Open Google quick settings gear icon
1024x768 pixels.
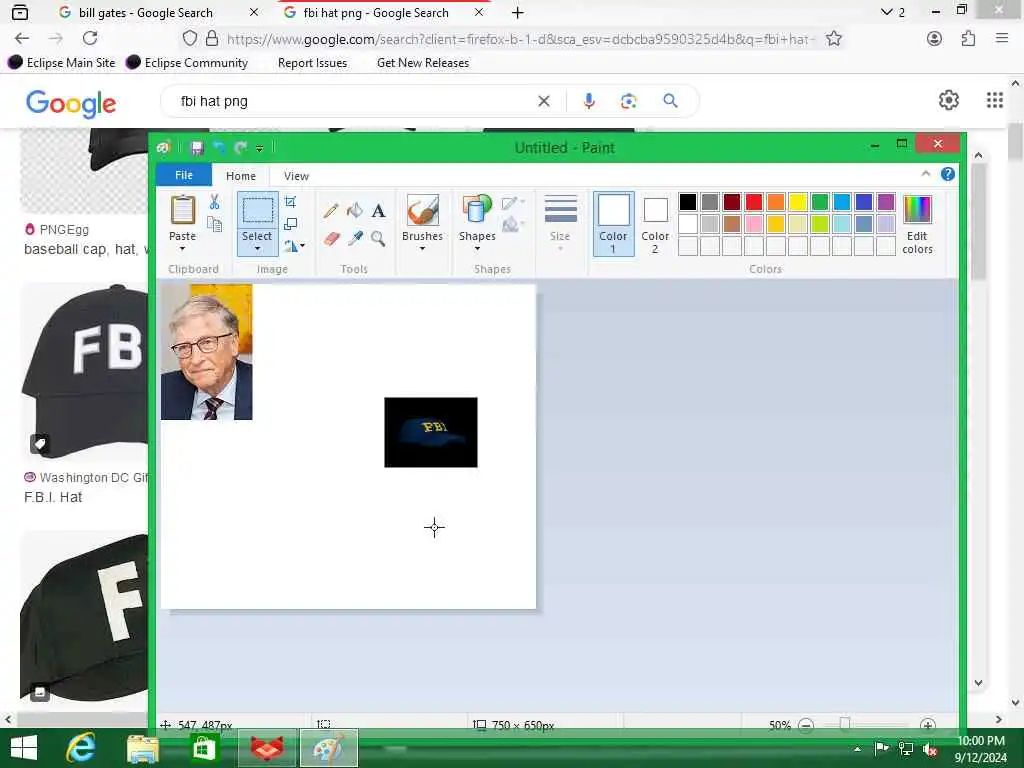coord(948,100)
